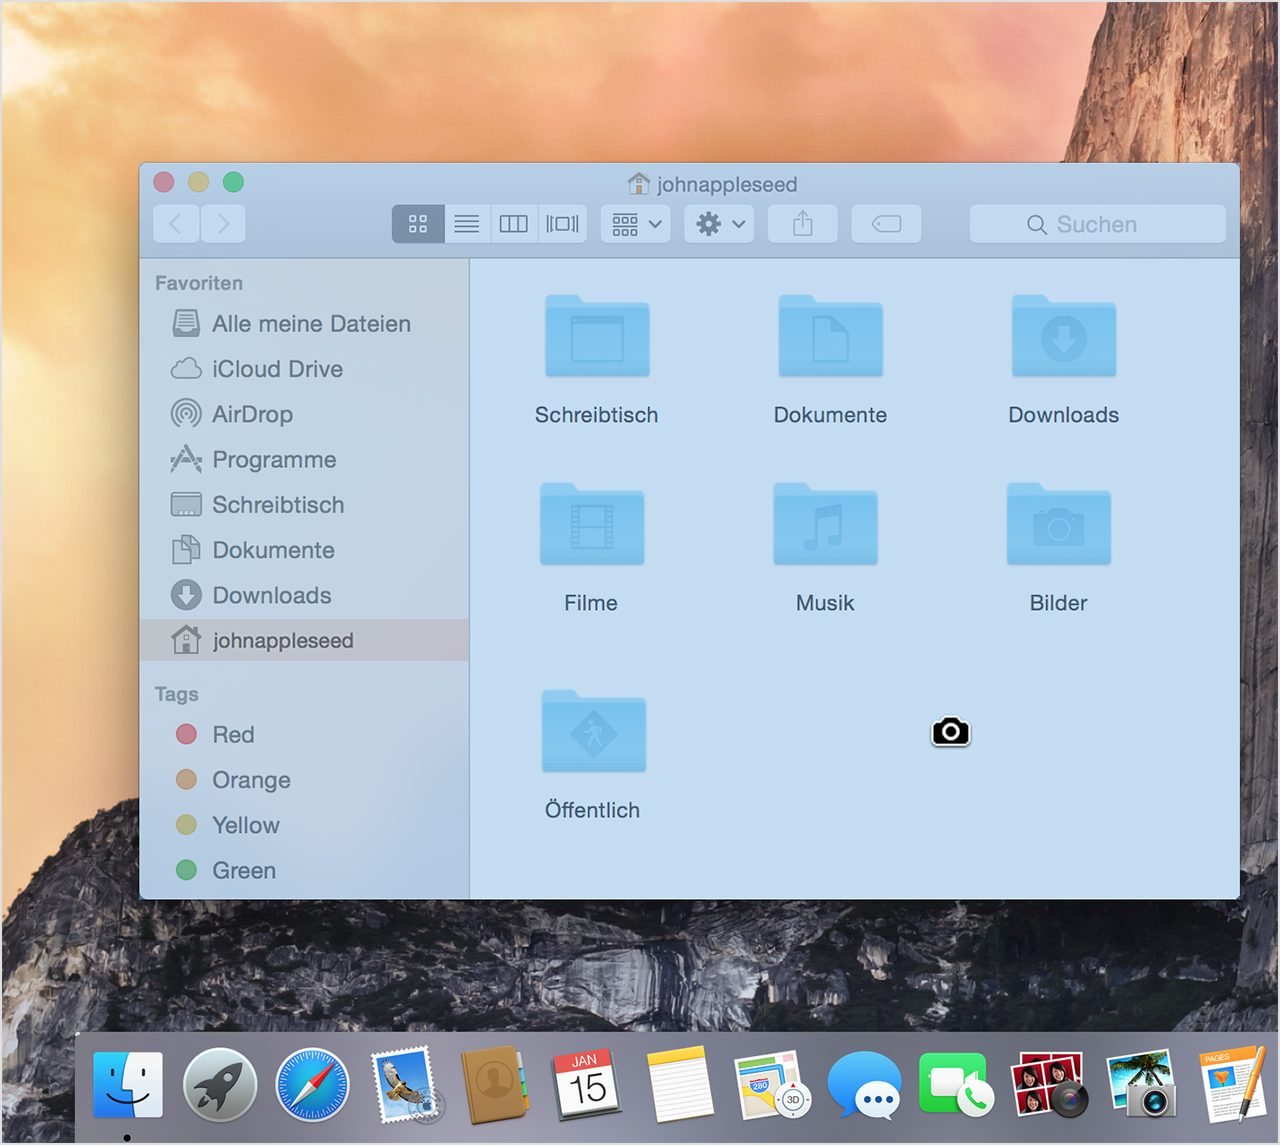The height and width of the screenshot is (1146, 1280).
Task: Open the Share menu icon
Action: (802, 223)
